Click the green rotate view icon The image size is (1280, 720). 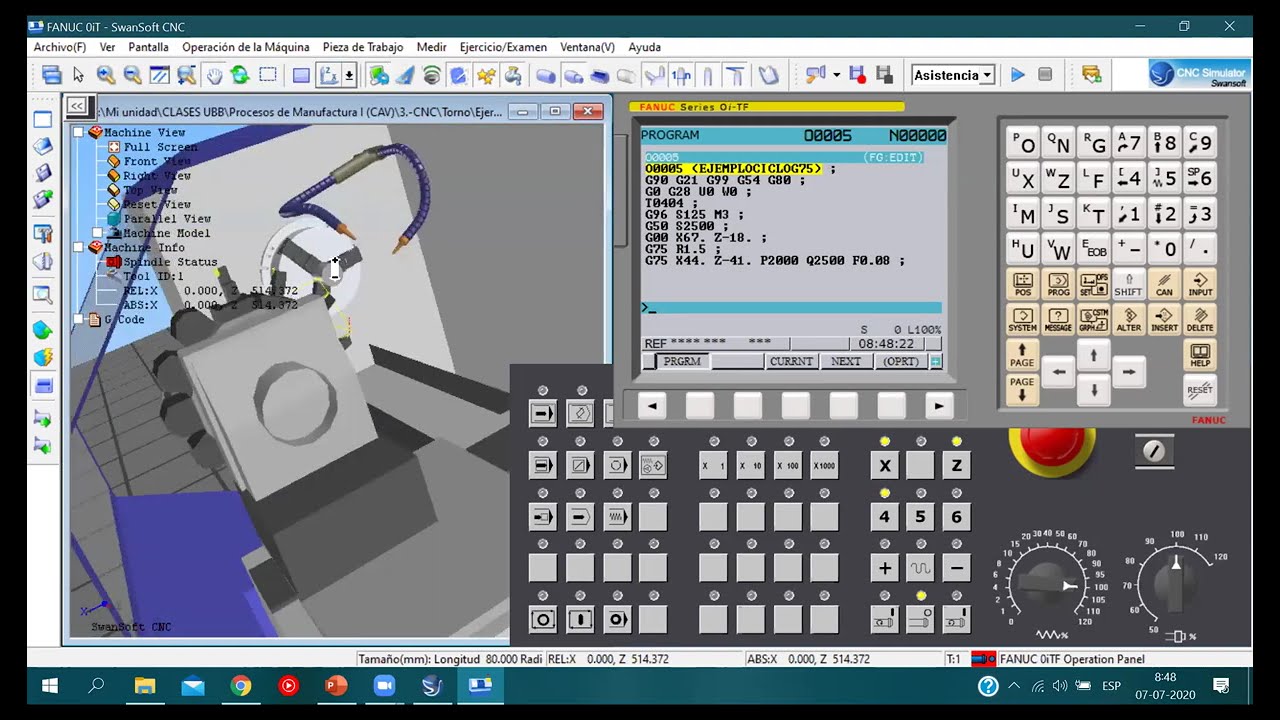point(240,75)
